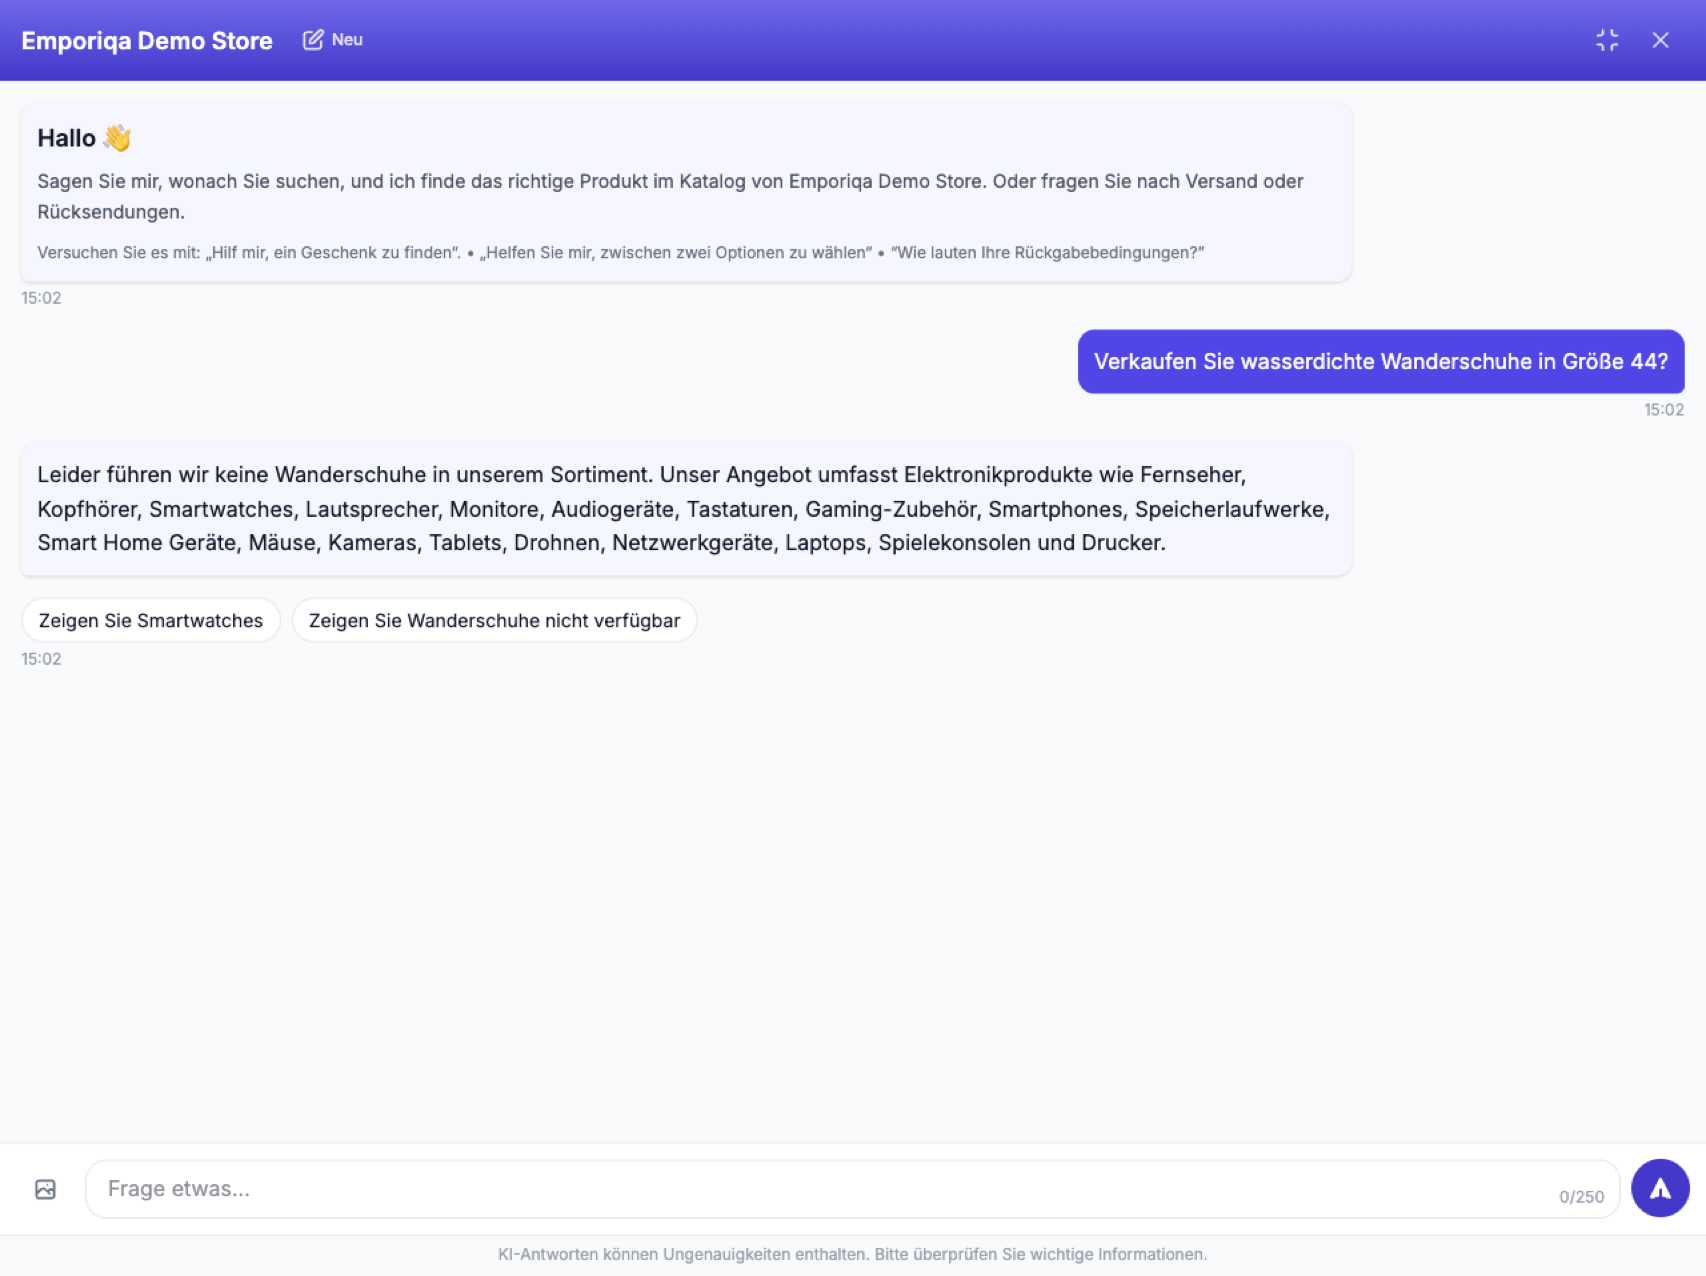This screenshot has height=1276, width=1706.
Task: Select 'Zeigen Sie Smartwatches' suggestion
Action: tap(151, 620)
